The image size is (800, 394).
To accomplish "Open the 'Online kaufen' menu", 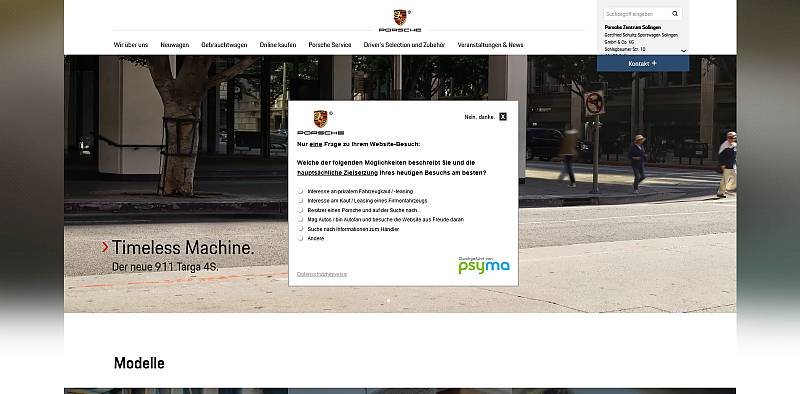I will click(278, 45).
